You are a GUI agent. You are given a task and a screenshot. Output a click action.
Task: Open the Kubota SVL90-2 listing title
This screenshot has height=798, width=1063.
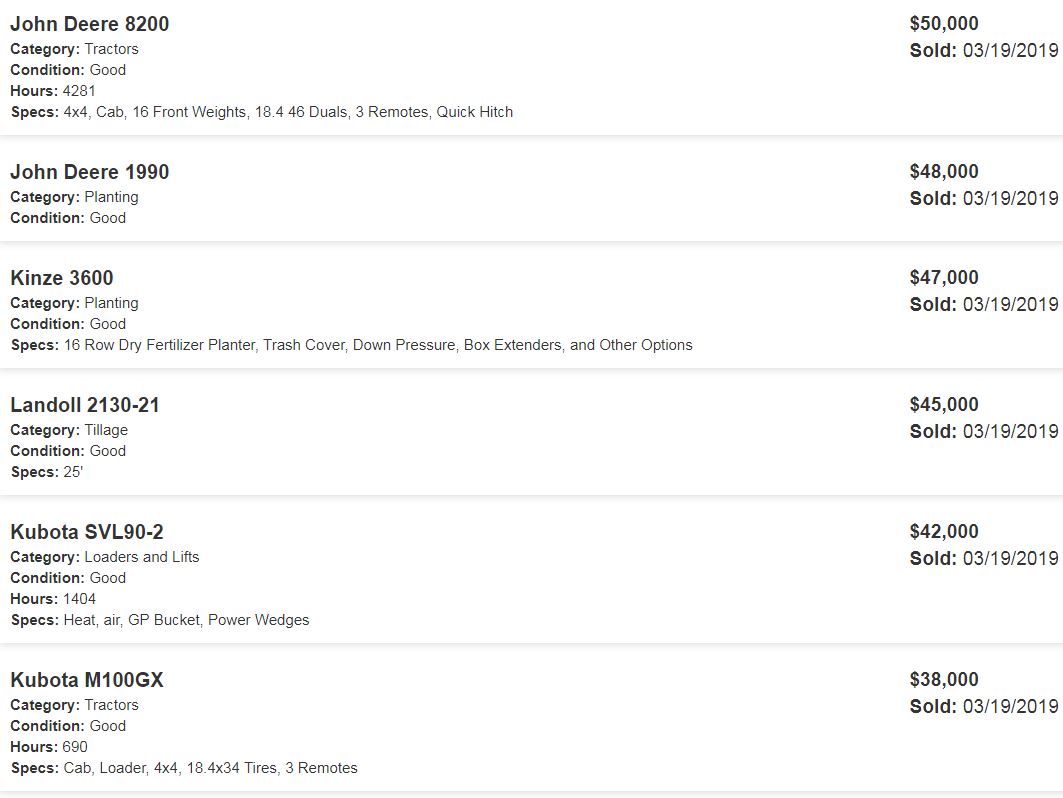point(87,532)
